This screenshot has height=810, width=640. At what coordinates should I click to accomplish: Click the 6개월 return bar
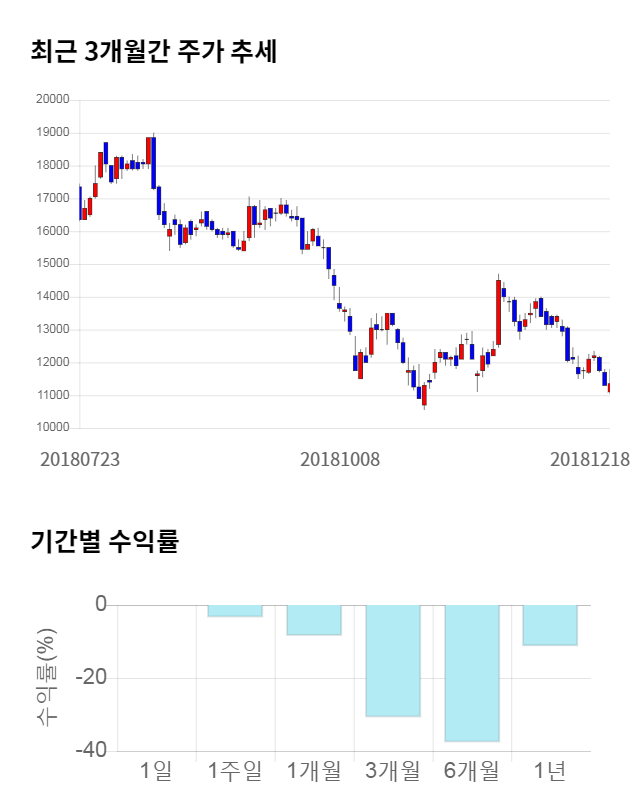471,673
